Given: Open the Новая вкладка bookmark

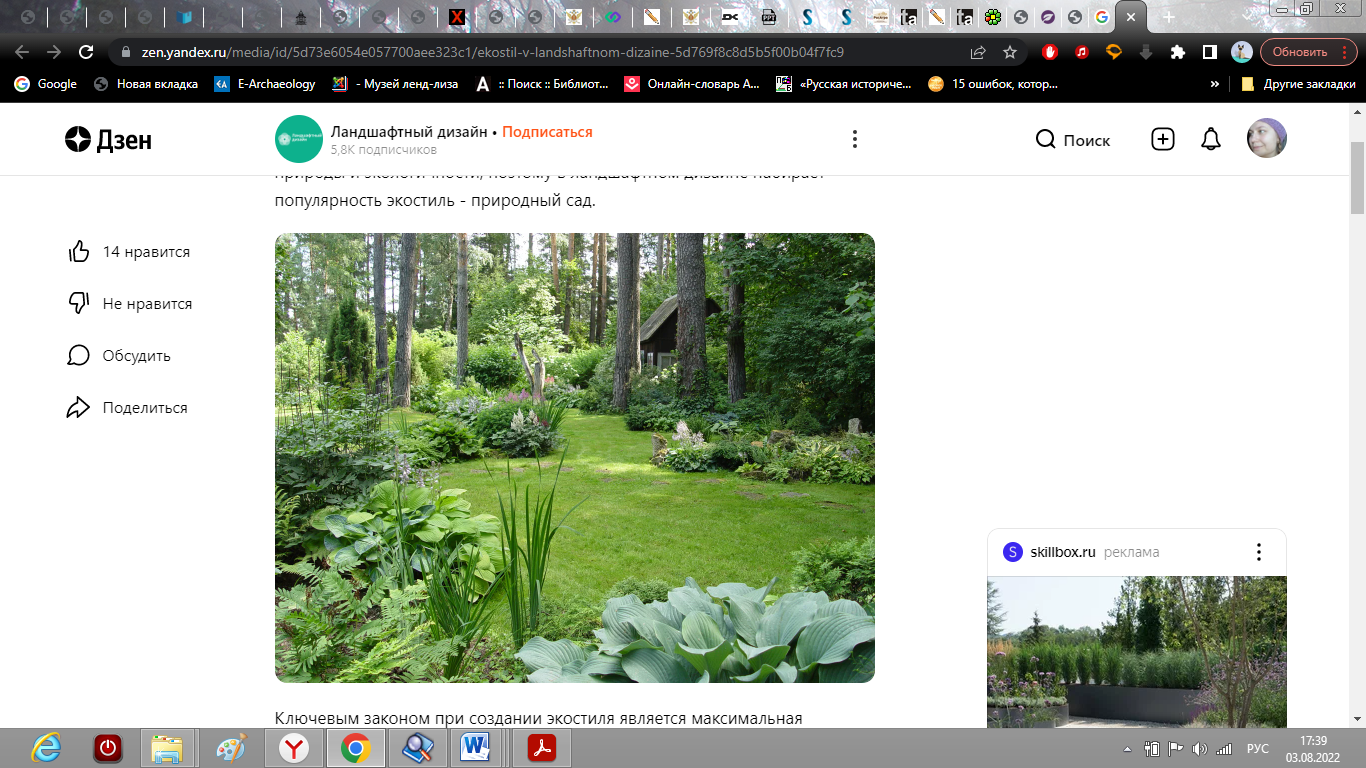Looking at the screenshot, I should 146,84.
